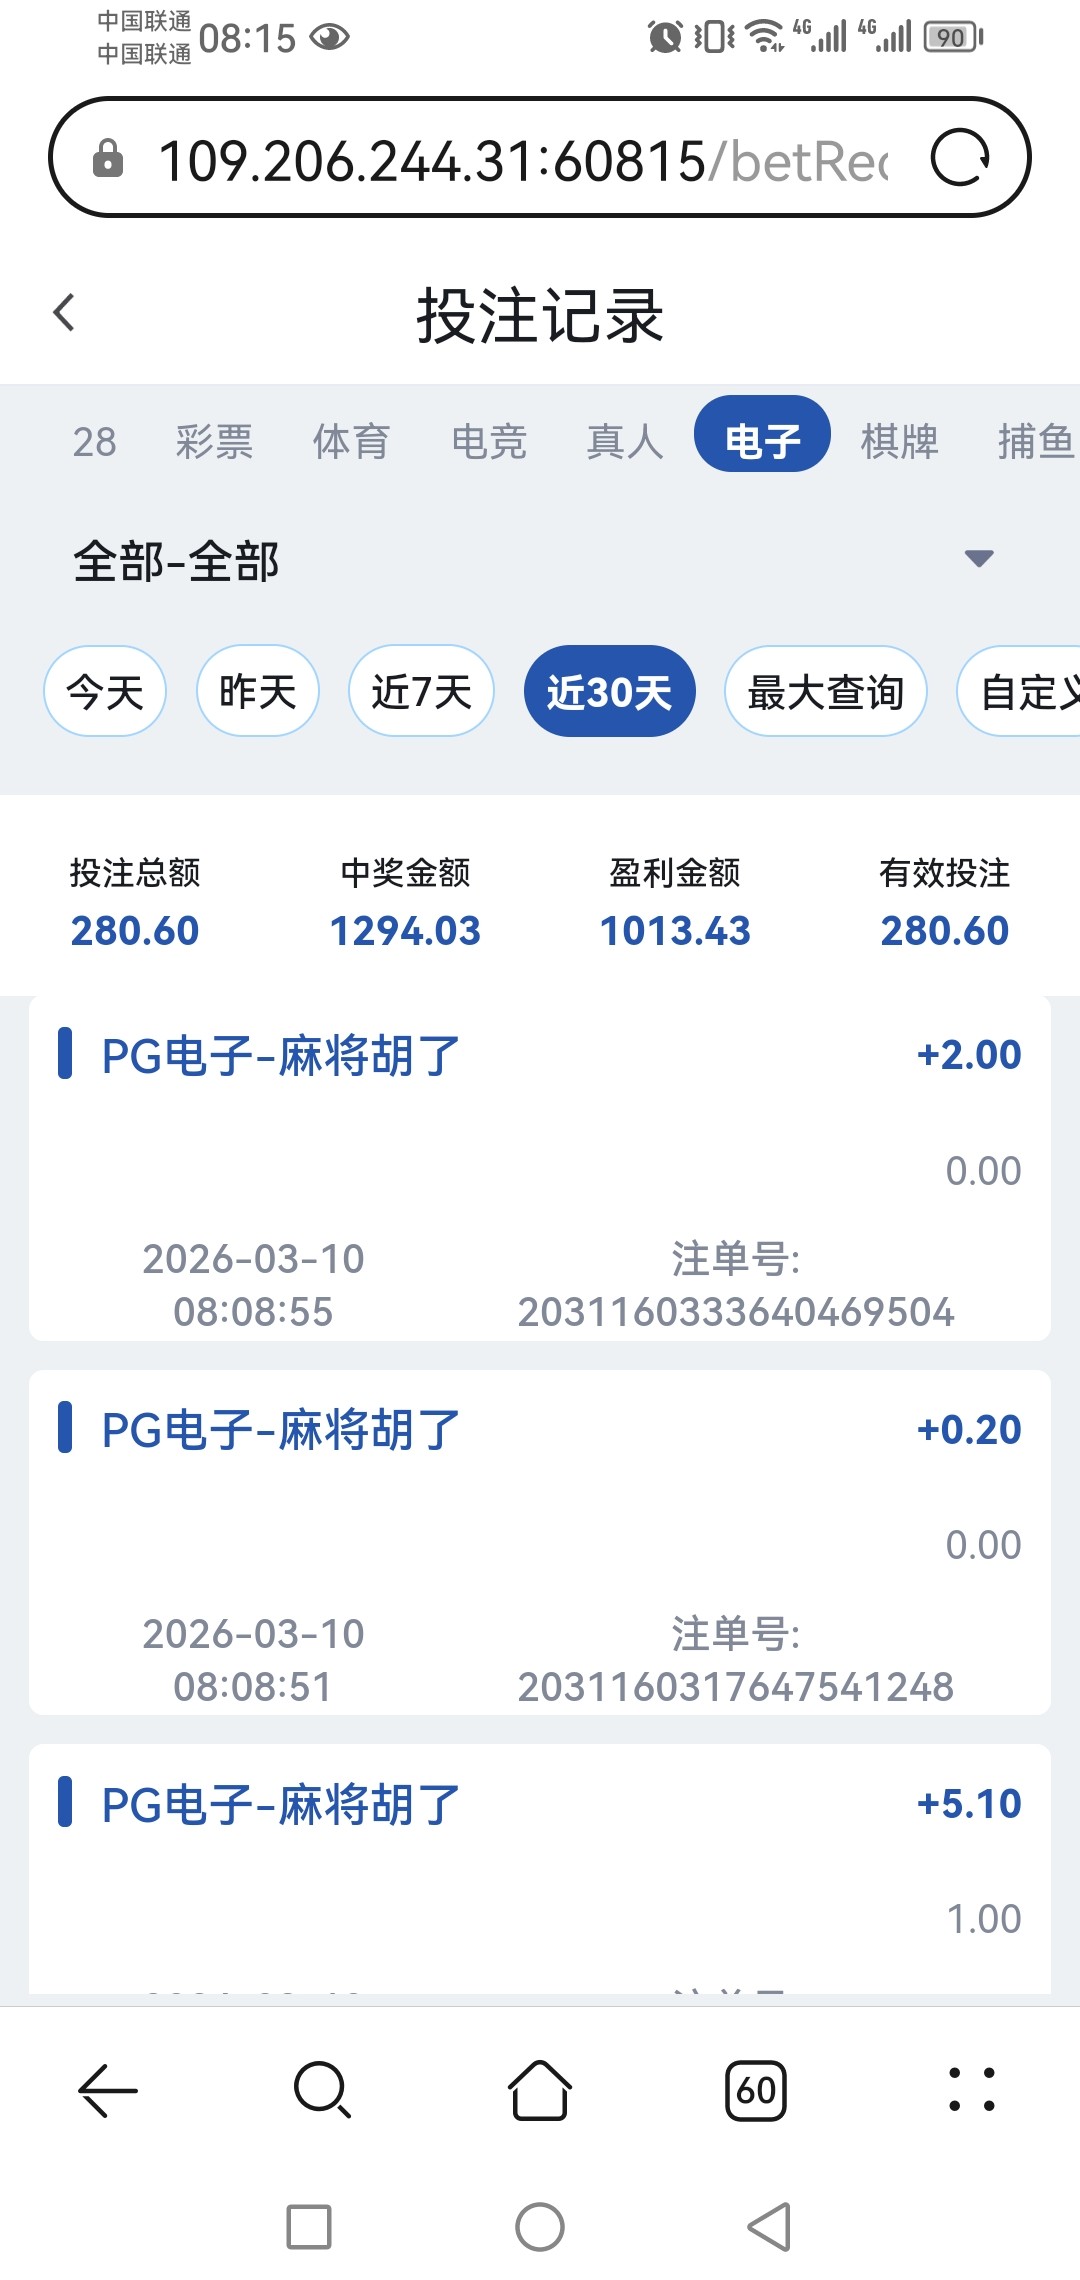Open the browser search icon
Viewport: 1080px width, 2280px height.
pyautogui.click(x=322, y=2089)
